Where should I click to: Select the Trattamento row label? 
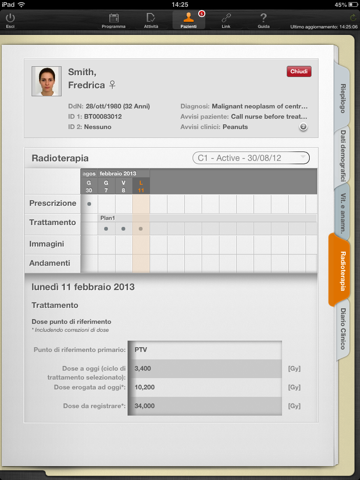tap(53, 222)
